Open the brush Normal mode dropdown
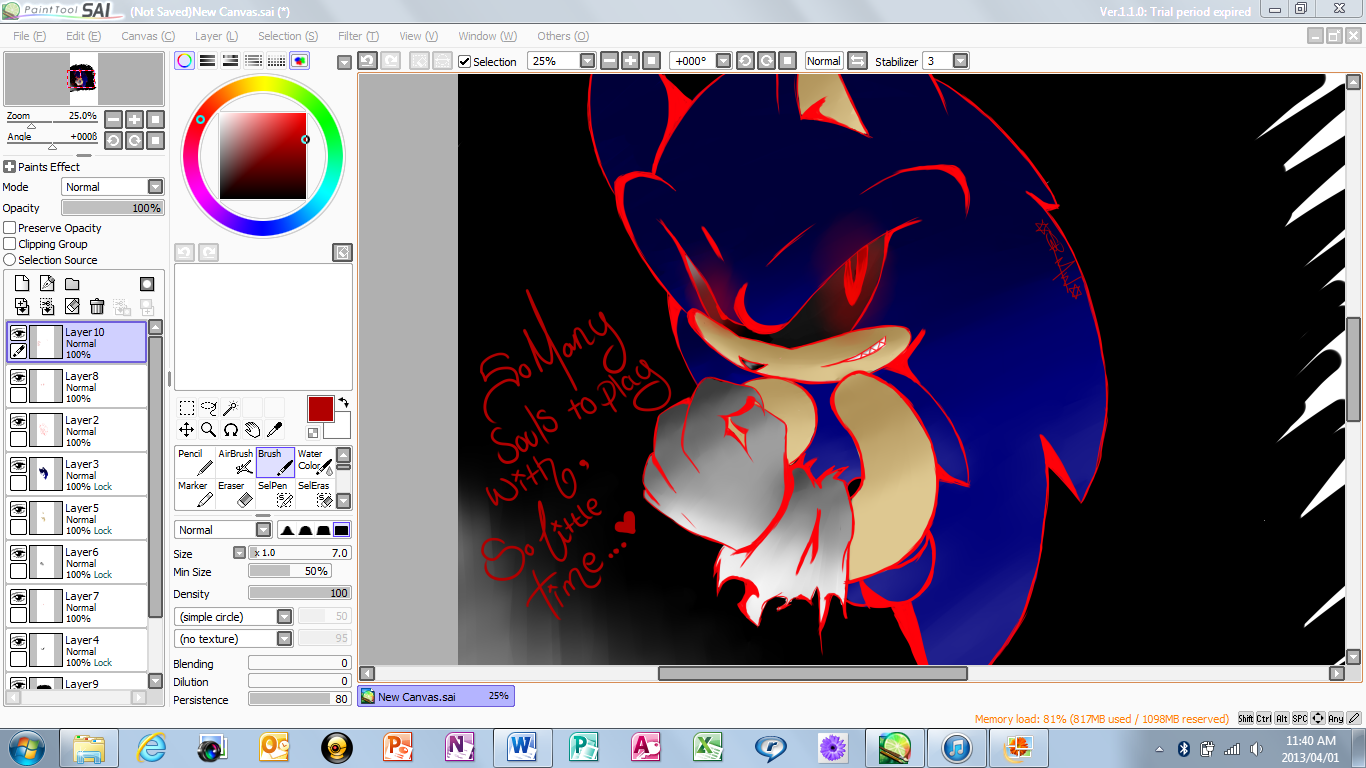The image size is (1366, 768). 223,530
